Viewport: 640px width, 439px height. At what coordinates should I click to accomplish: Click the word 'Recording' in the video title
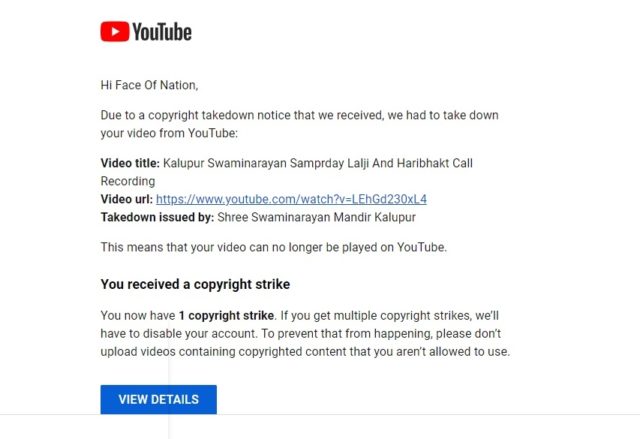pos(128,181)
